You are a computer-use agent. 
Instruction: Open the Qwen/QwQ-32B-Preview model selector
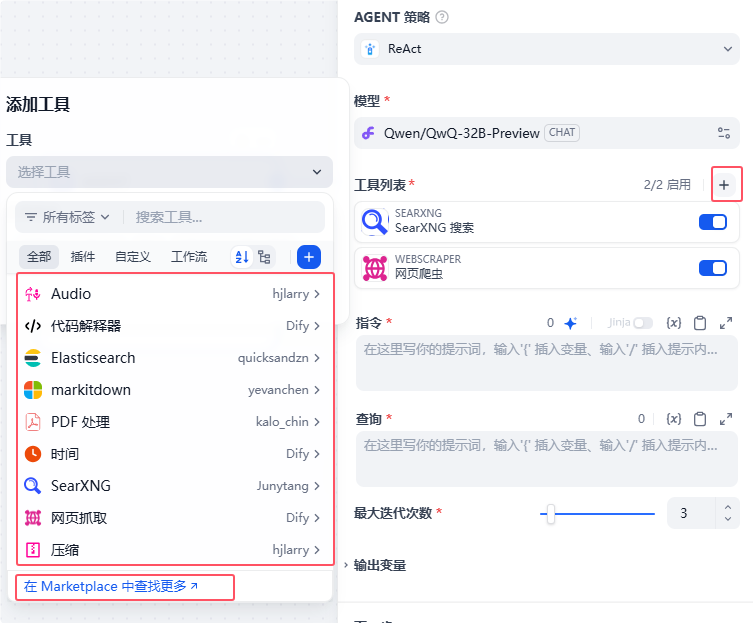click(547, 133)
